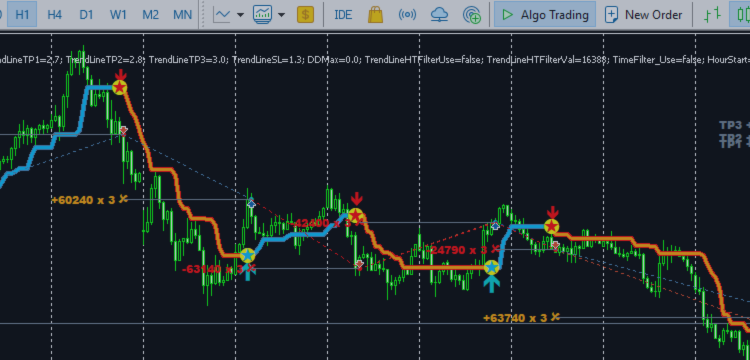This screenshot has width=750, height=360.
Task: Switch to the M2 timeframe
Action: (x=150, y=14)
